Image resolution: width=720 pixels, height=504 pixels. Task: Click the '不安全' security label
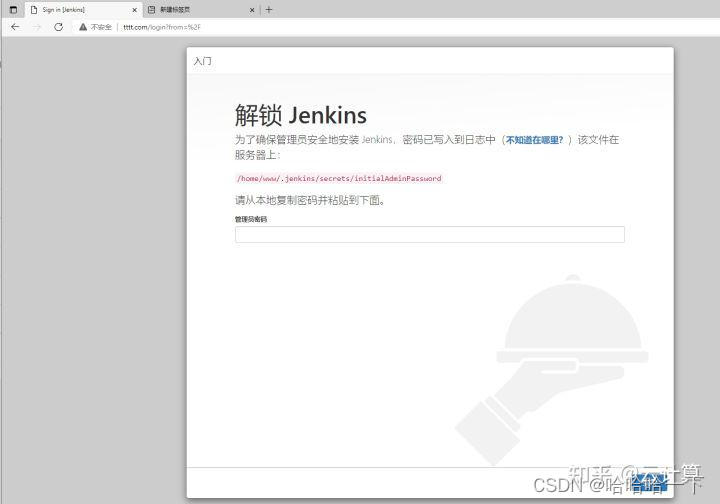101,27
